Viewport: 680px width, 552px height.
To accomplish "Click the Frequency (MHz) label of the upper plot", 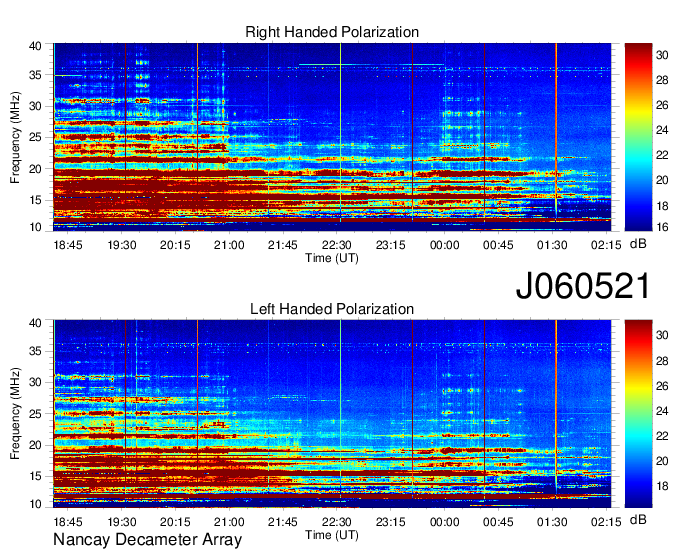I will 15,137.
